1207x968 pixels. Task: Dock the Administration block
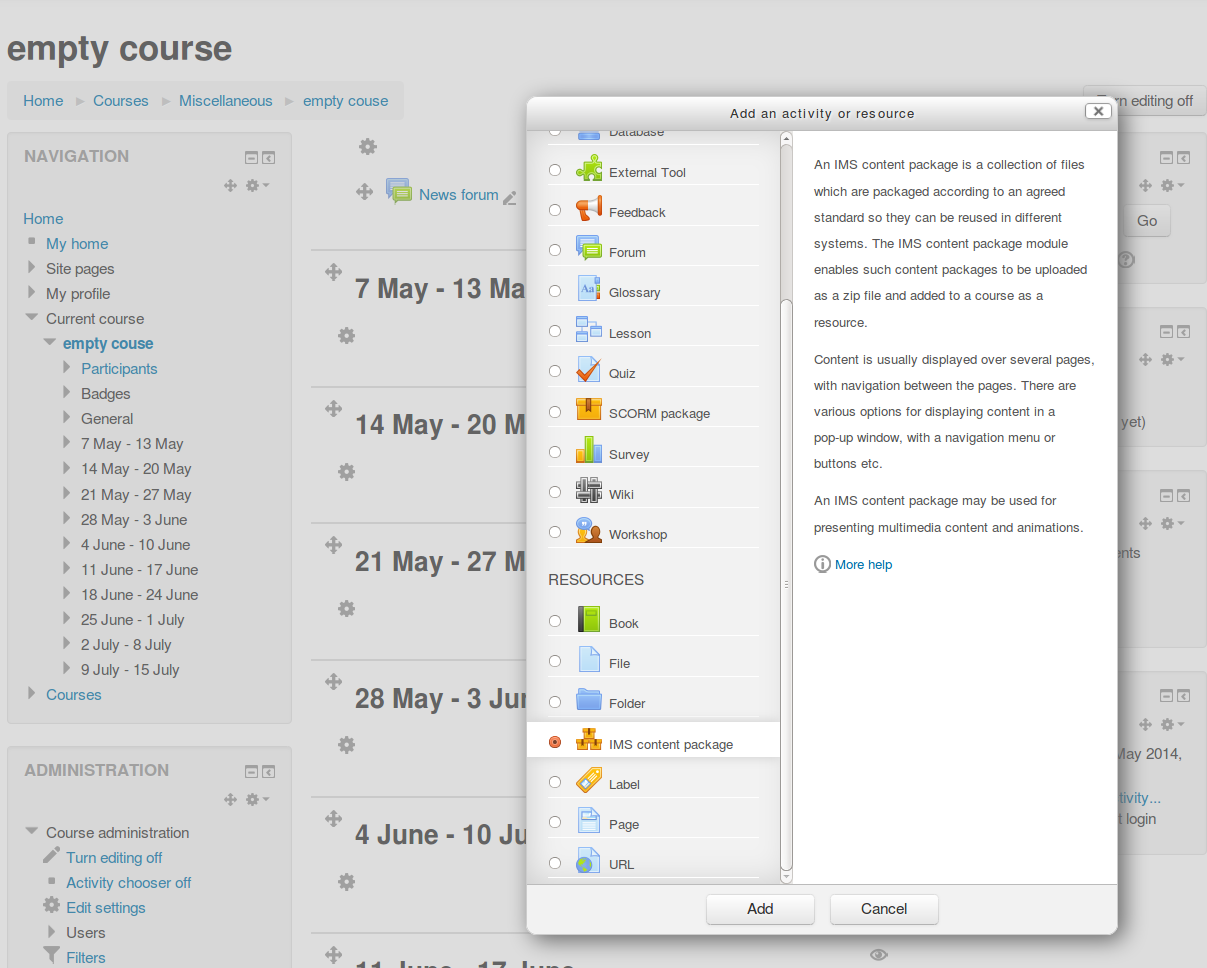(269, 772)
